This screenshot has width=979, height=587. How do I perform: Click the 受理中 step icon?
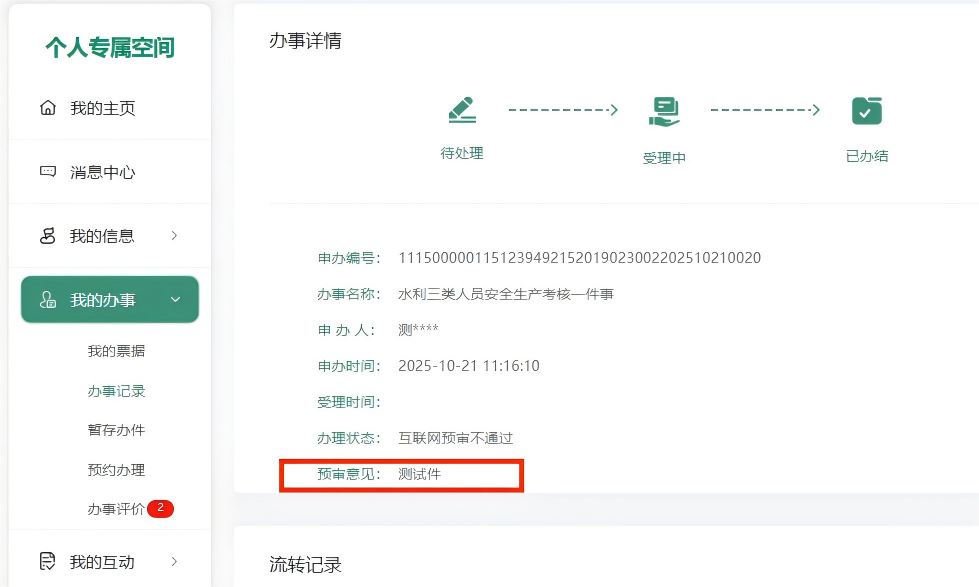click(x=664, y=111)
